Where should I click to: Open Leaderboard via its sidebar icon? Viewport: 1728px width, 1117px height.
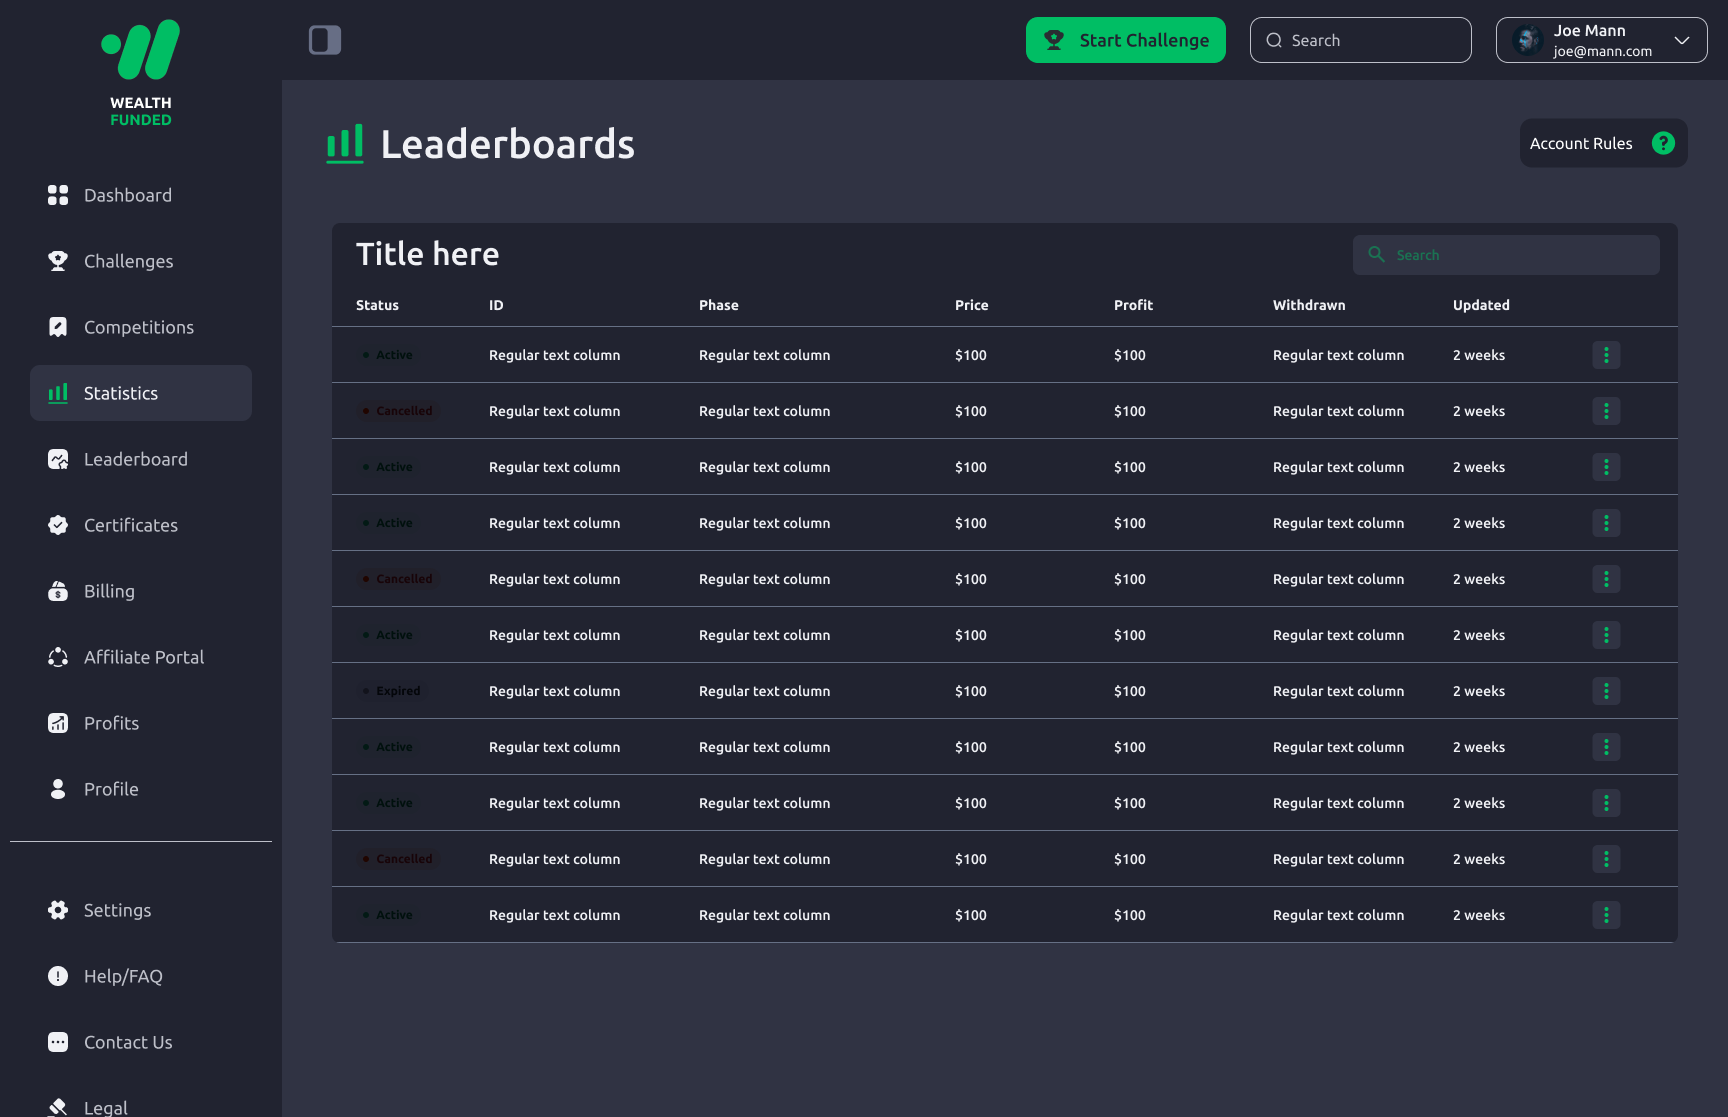[x=58, y=459]
